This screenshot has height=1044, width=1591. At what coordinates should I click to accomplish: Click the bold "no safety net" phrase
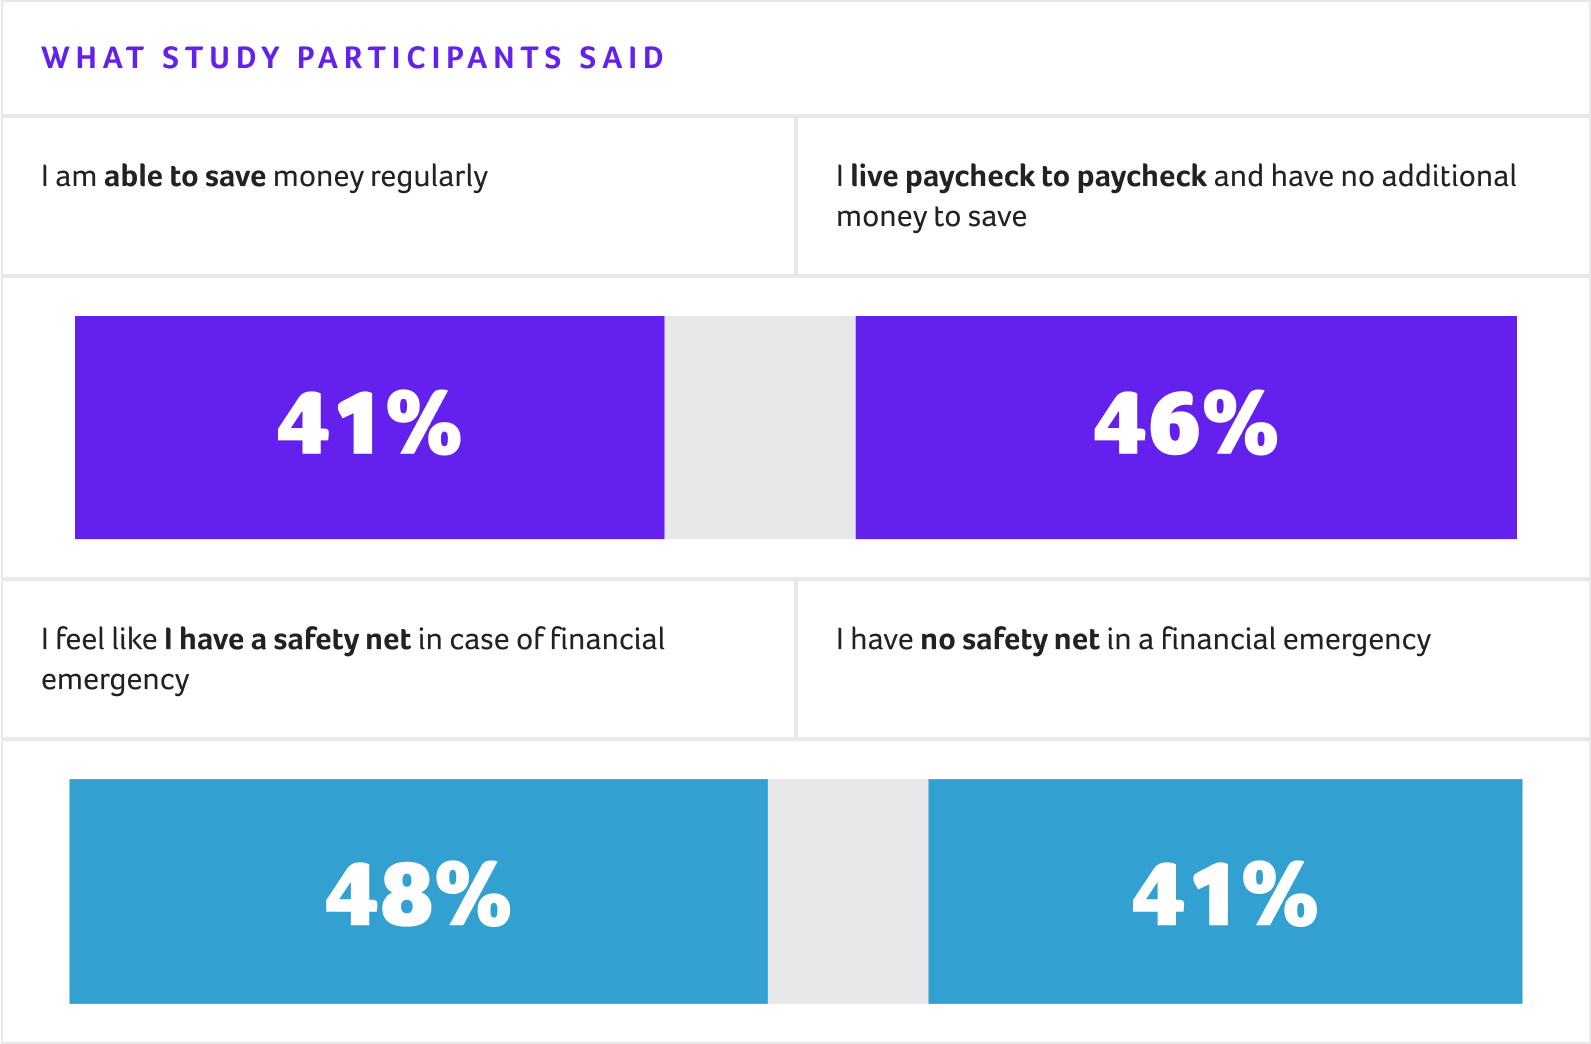tap(1010, 640)
